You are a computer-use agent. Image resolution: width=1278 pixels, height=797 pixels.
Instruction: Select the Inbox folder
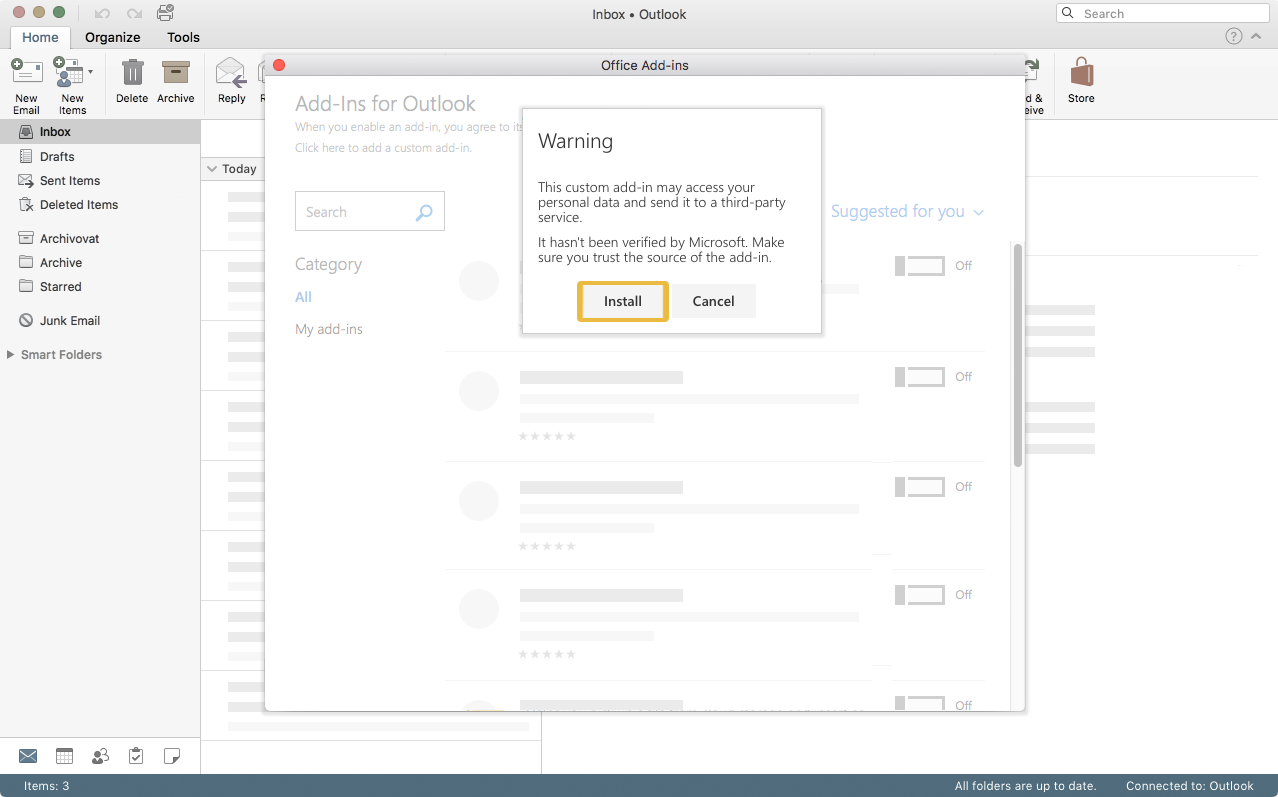[100, 132]
